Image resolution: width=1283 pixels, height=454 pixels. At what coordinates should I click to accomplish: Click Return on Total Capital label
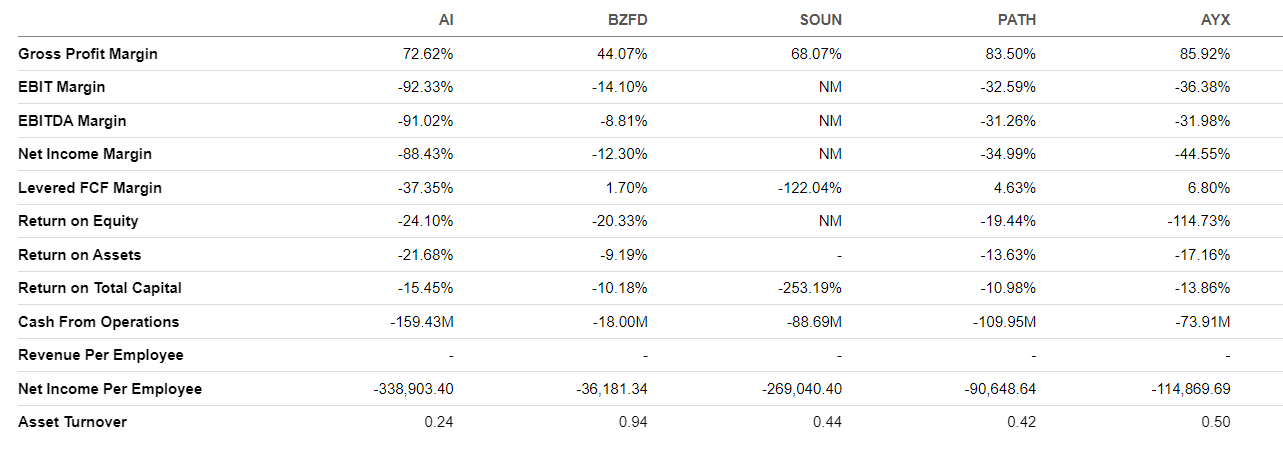point(100,288)
